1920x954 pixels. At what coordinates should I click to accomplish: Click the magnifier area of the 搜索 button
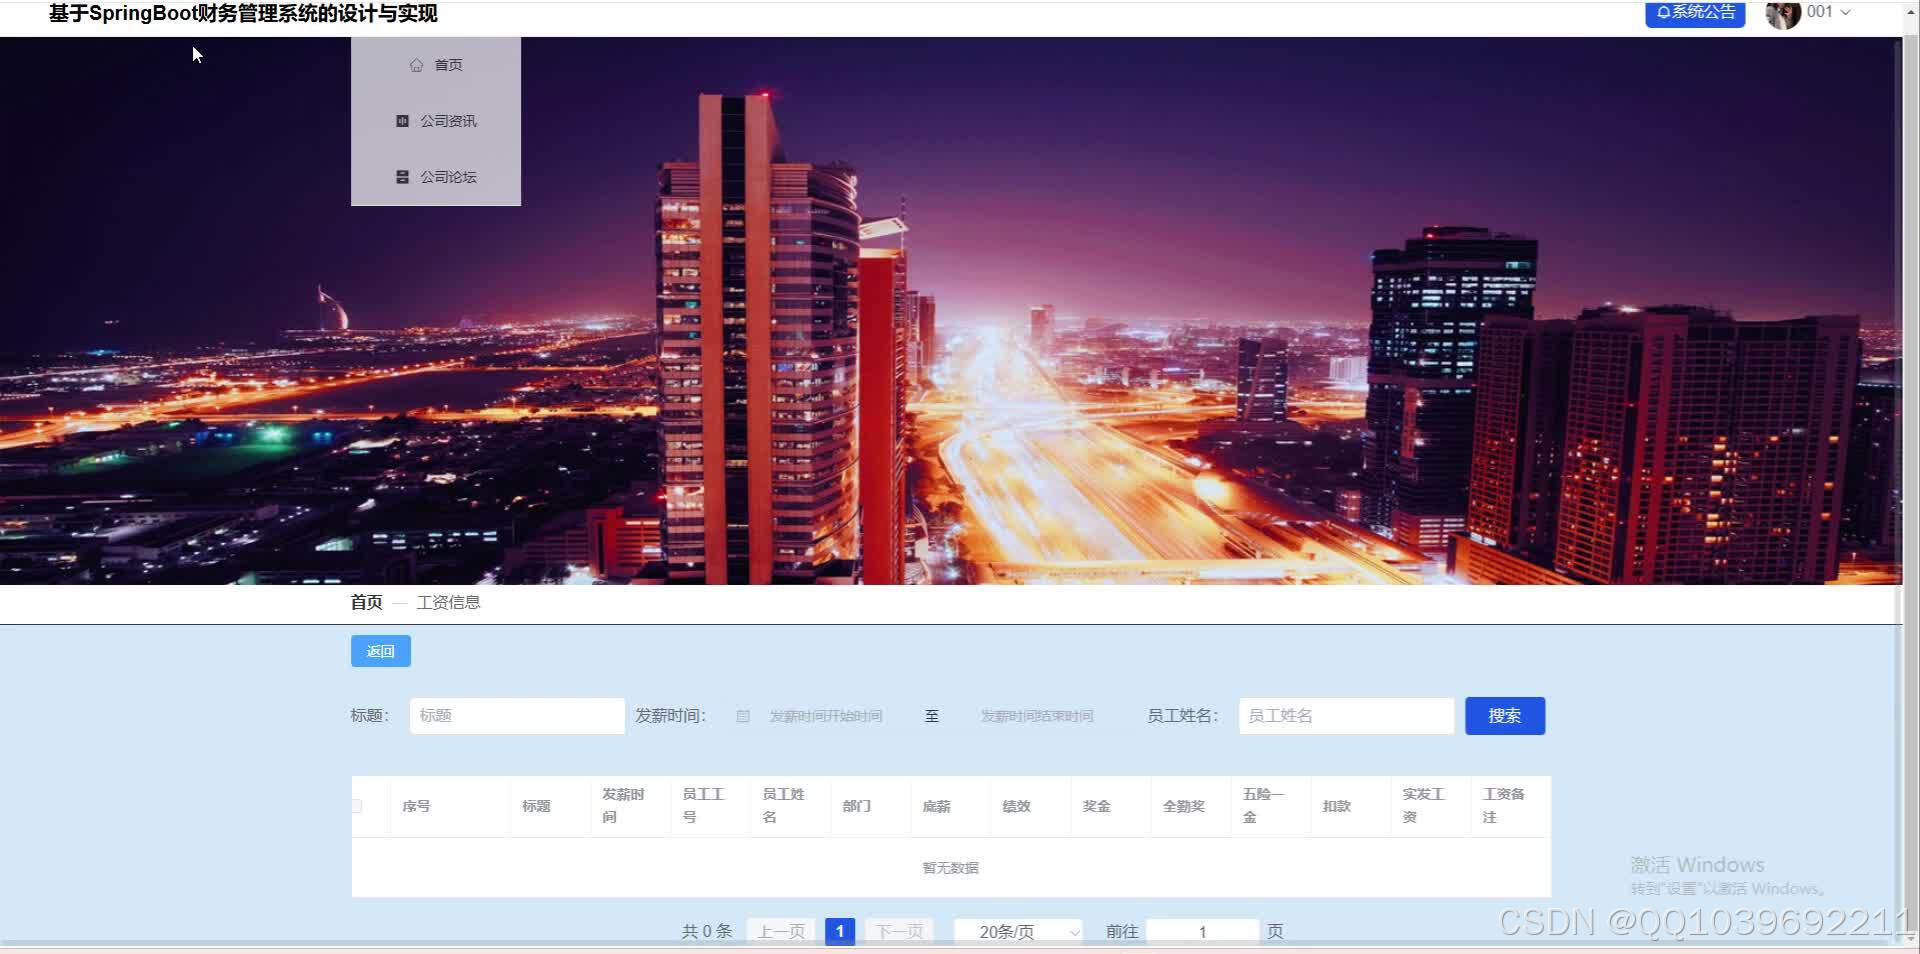tap(1504, 715)
